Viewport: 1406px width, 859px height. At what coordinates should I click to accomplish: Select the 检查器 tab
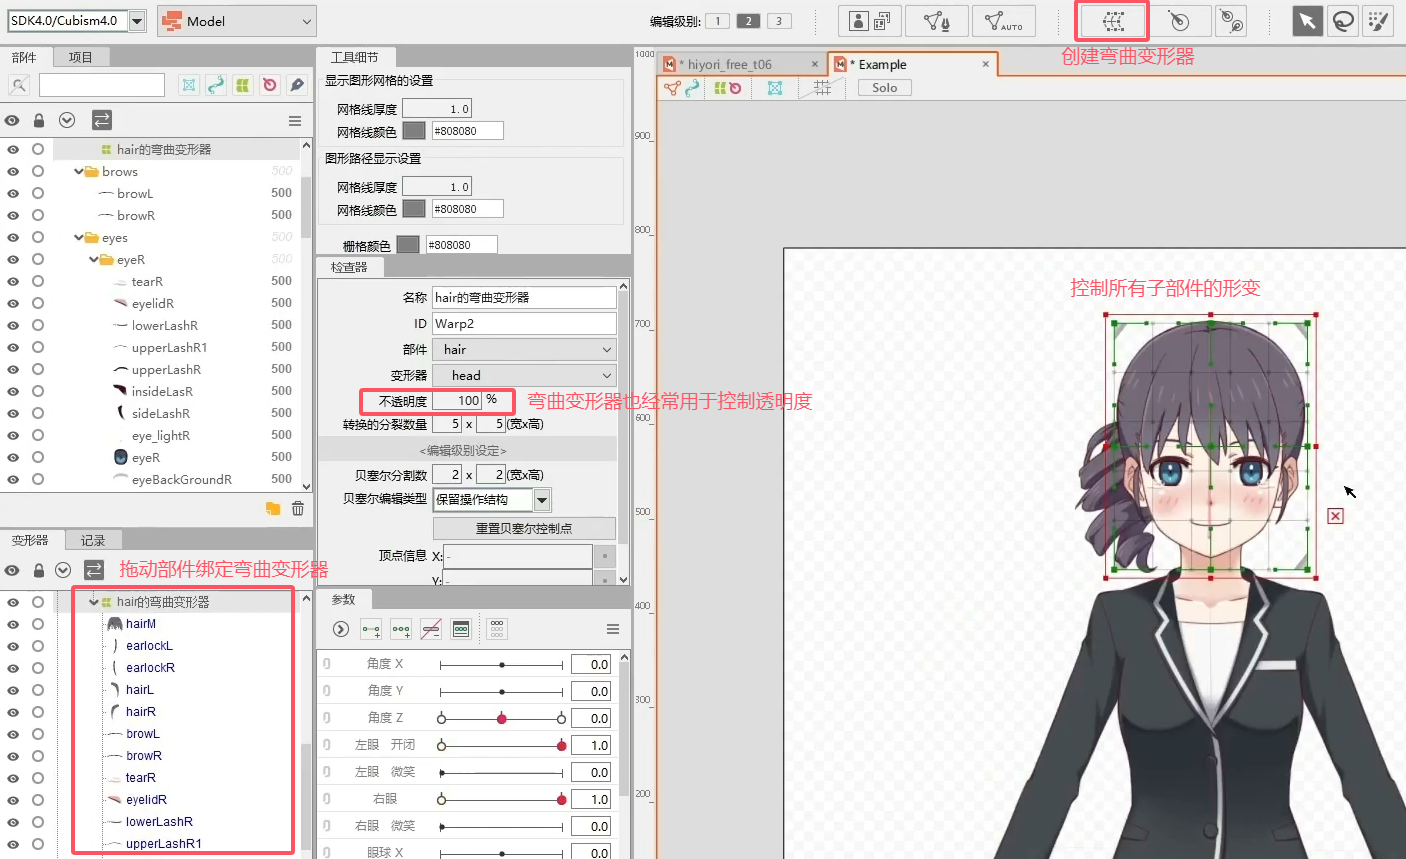[349, 267]
